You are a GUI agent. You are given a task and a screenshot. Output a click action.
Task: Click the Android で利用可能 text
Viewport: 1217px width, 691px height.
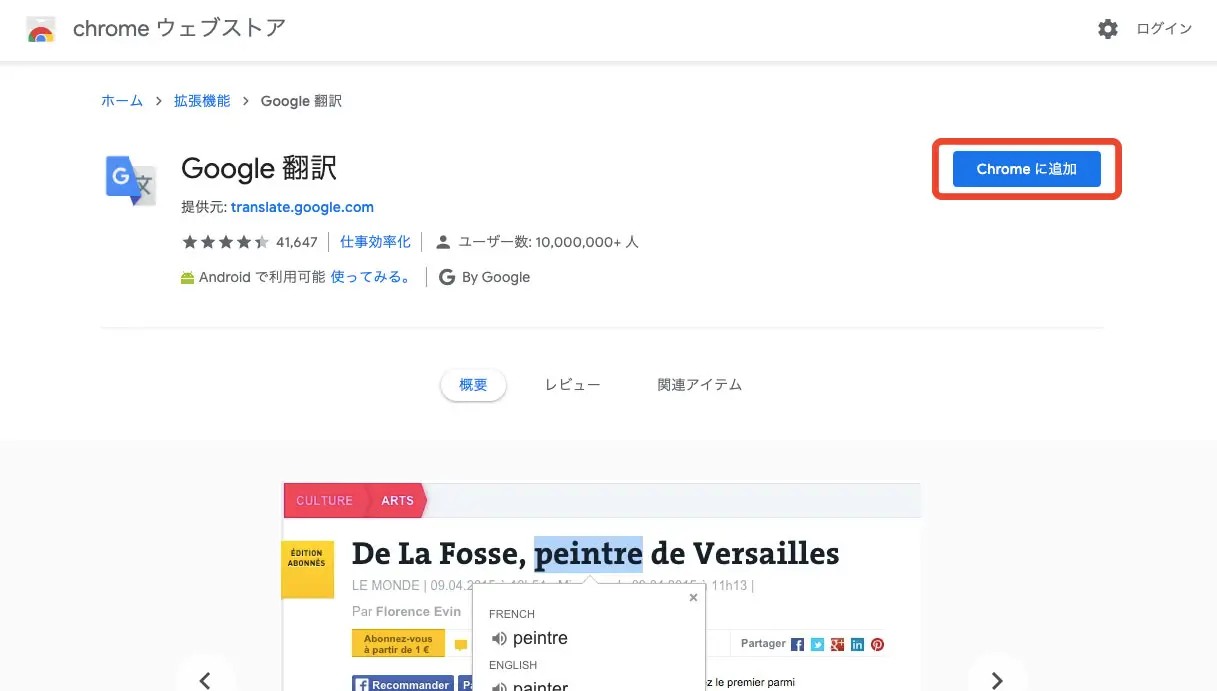coord(262,277)
